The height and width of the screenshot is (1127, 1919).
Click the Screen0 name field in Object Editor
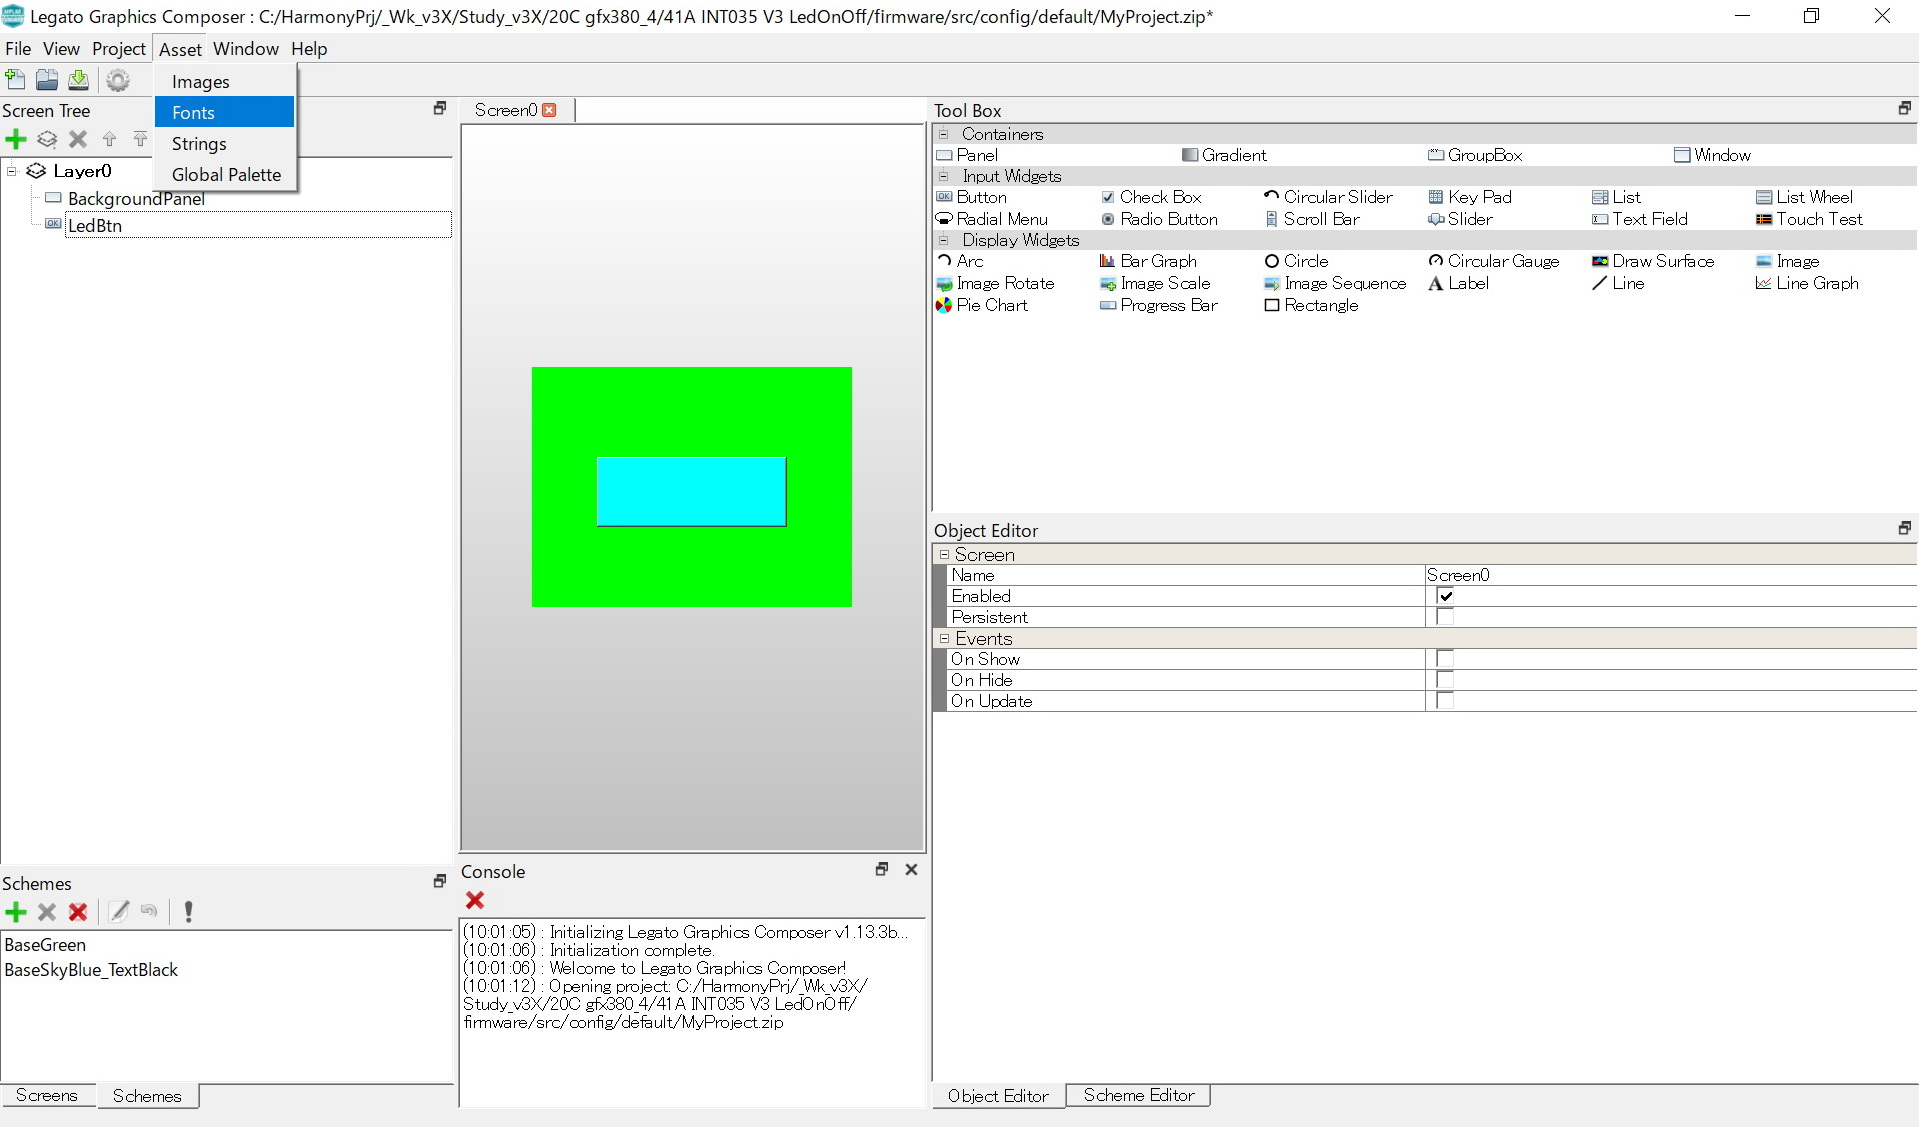(1670, 575)
